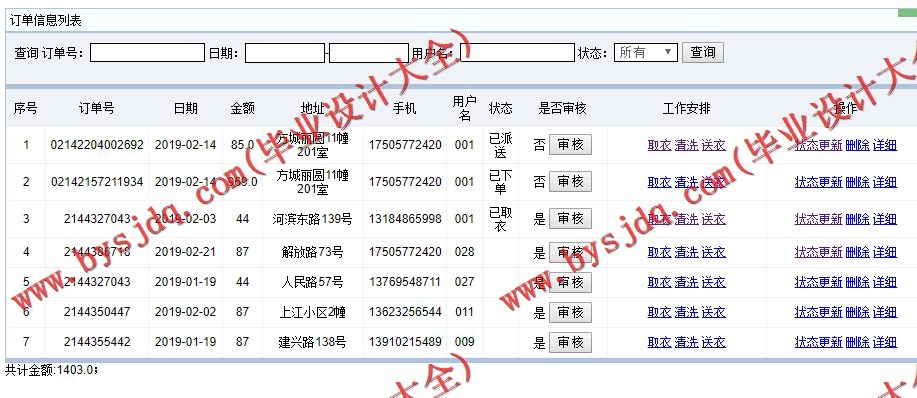This screenshot has height=398, width=917.
Task: Click 审核 button for 河滨东路139号 row
Action: pos(570,219)
